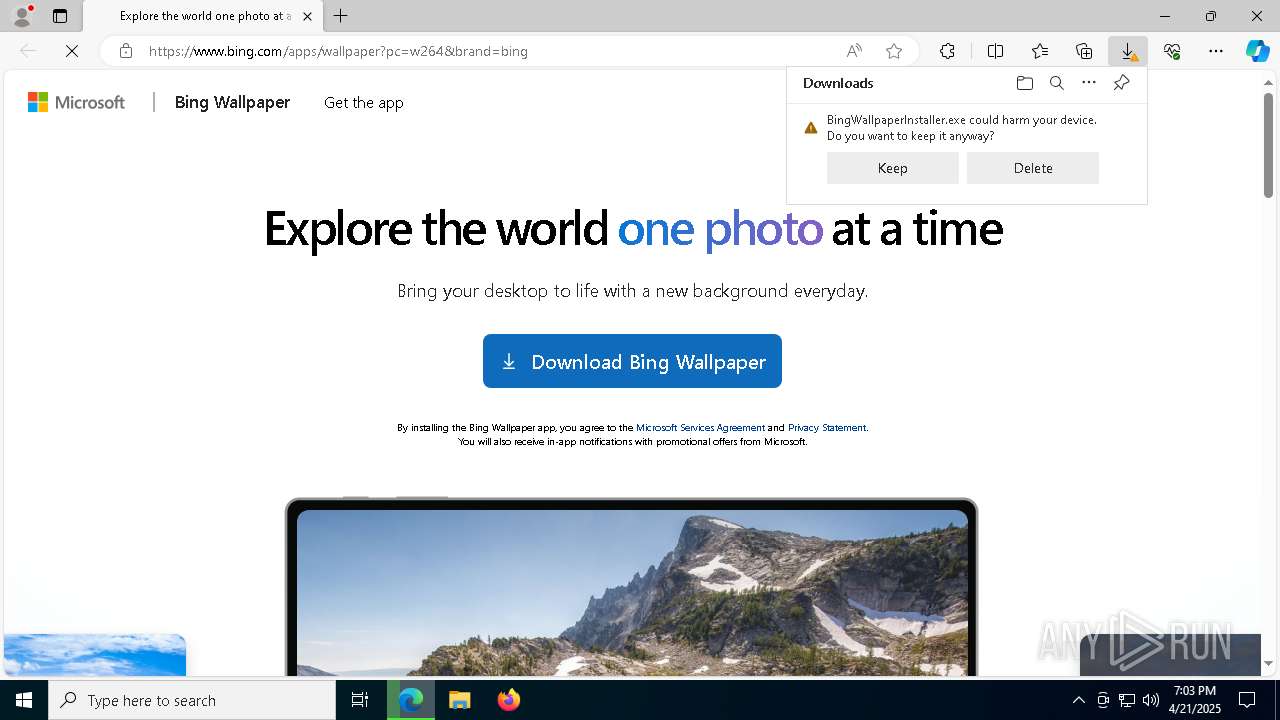Viewport: 1280px width, 720px height.
Task: Add this page to favorites star
Action: click(894, 51)
